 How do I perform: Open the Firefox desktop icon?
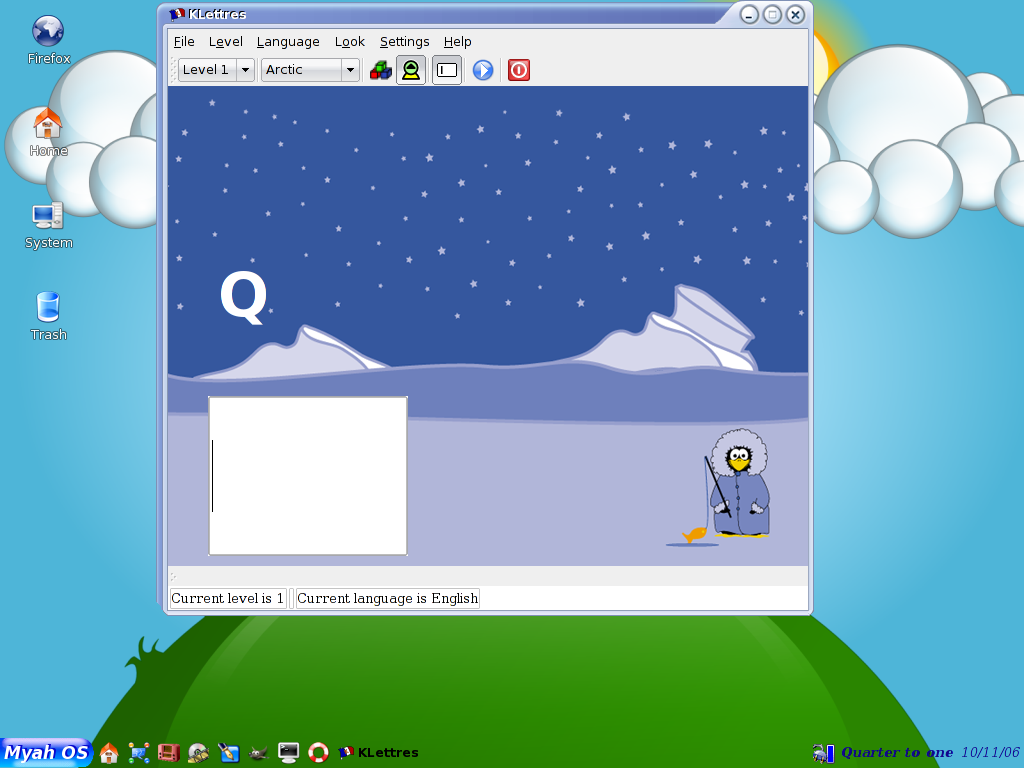pyautogui.click(x=48, y=39)
